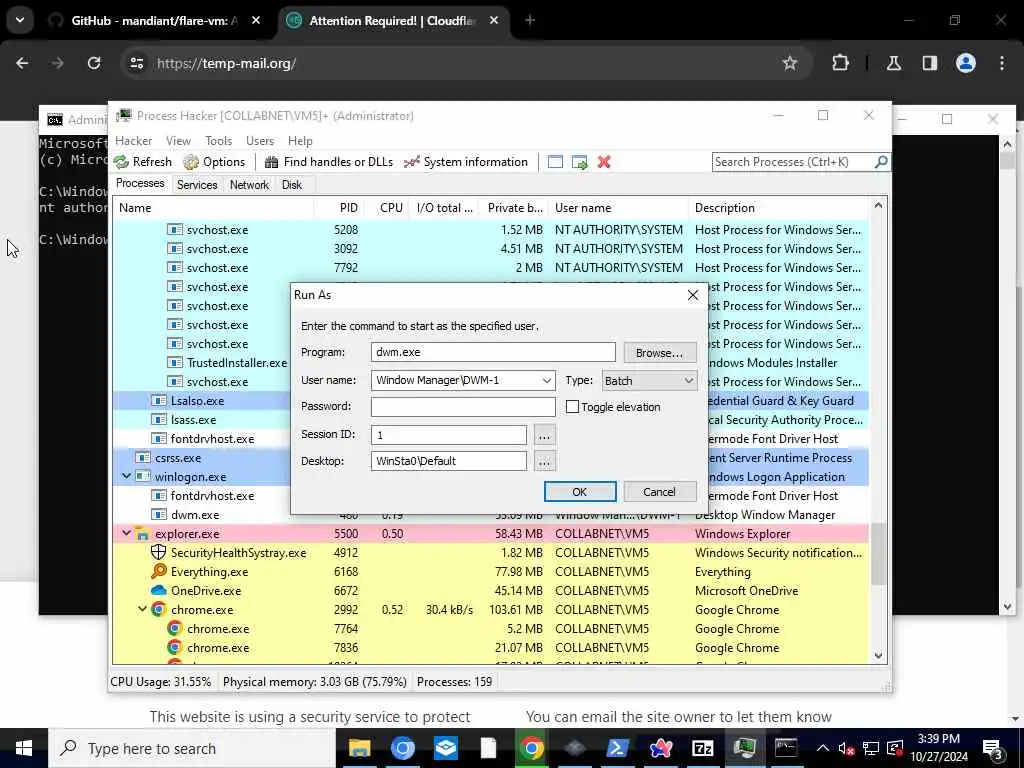The width and height of the screenshot is (1024, 768).
Task: Open File Explorer from taskbar
Action: (359, 748)
